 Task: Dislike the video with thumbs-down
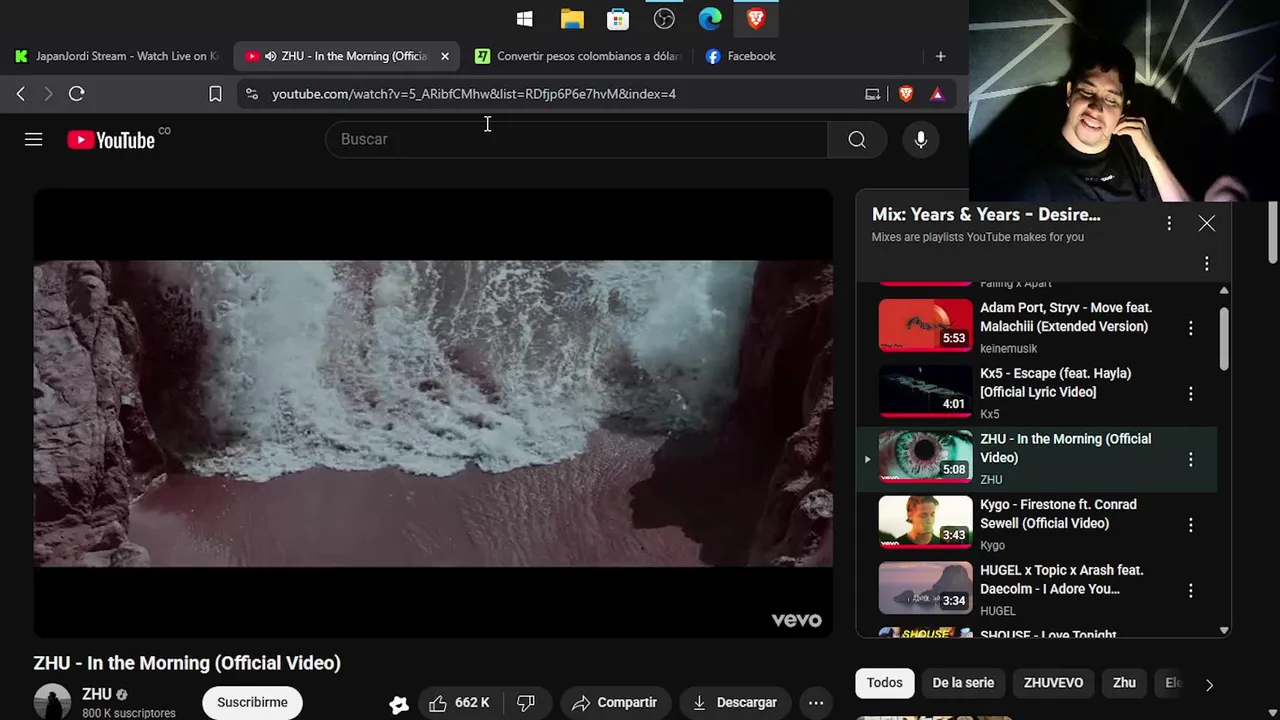pyautogui.click(x=526, y=703)
